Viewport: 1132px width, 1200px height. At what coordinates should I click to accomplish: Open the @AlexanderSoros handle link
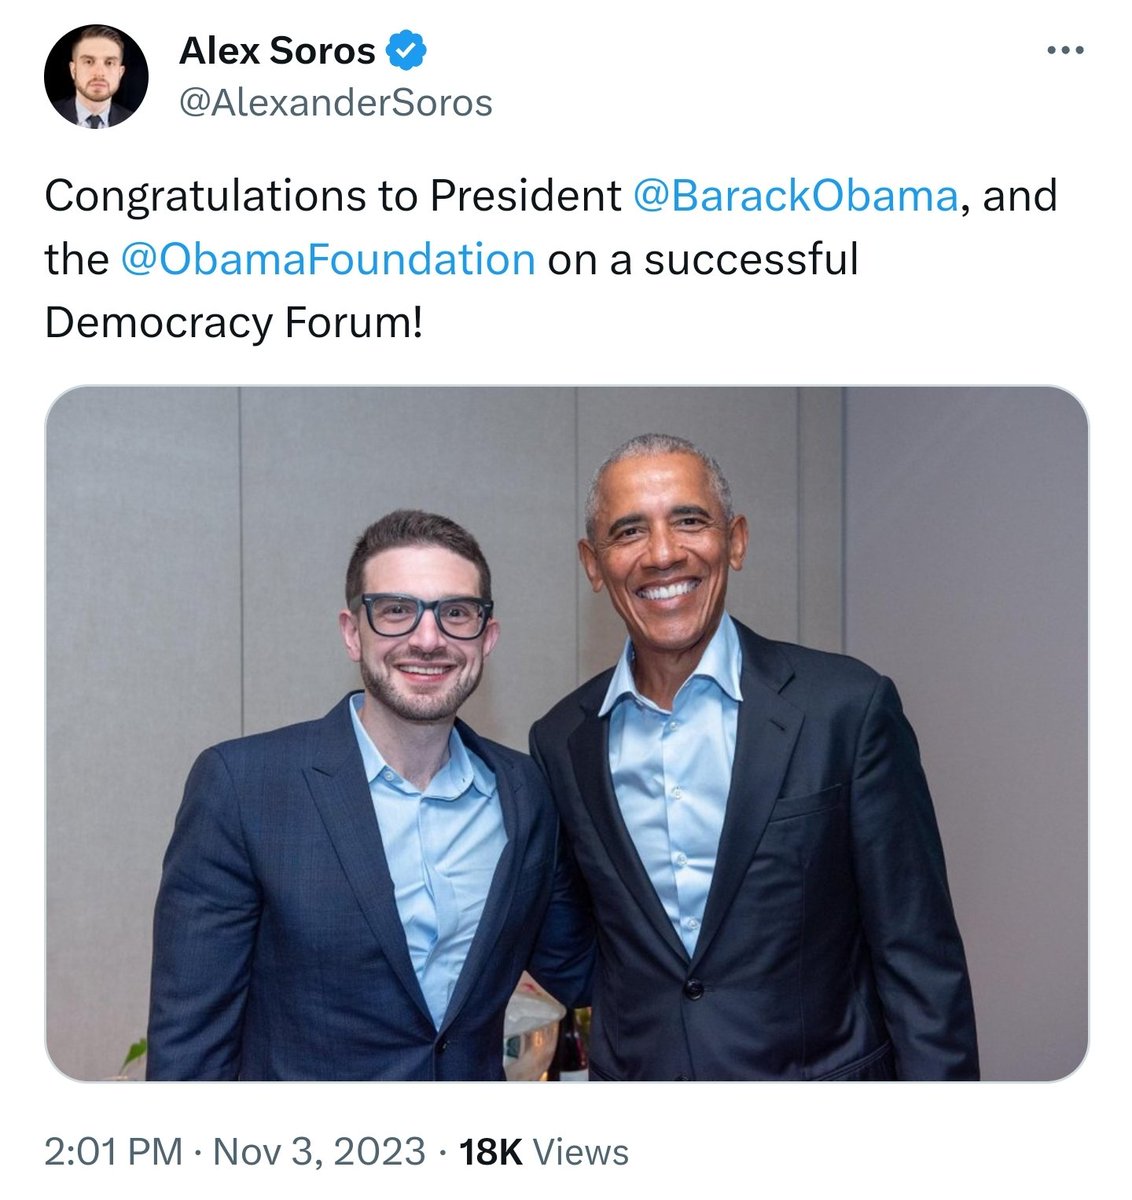[335, 102]
